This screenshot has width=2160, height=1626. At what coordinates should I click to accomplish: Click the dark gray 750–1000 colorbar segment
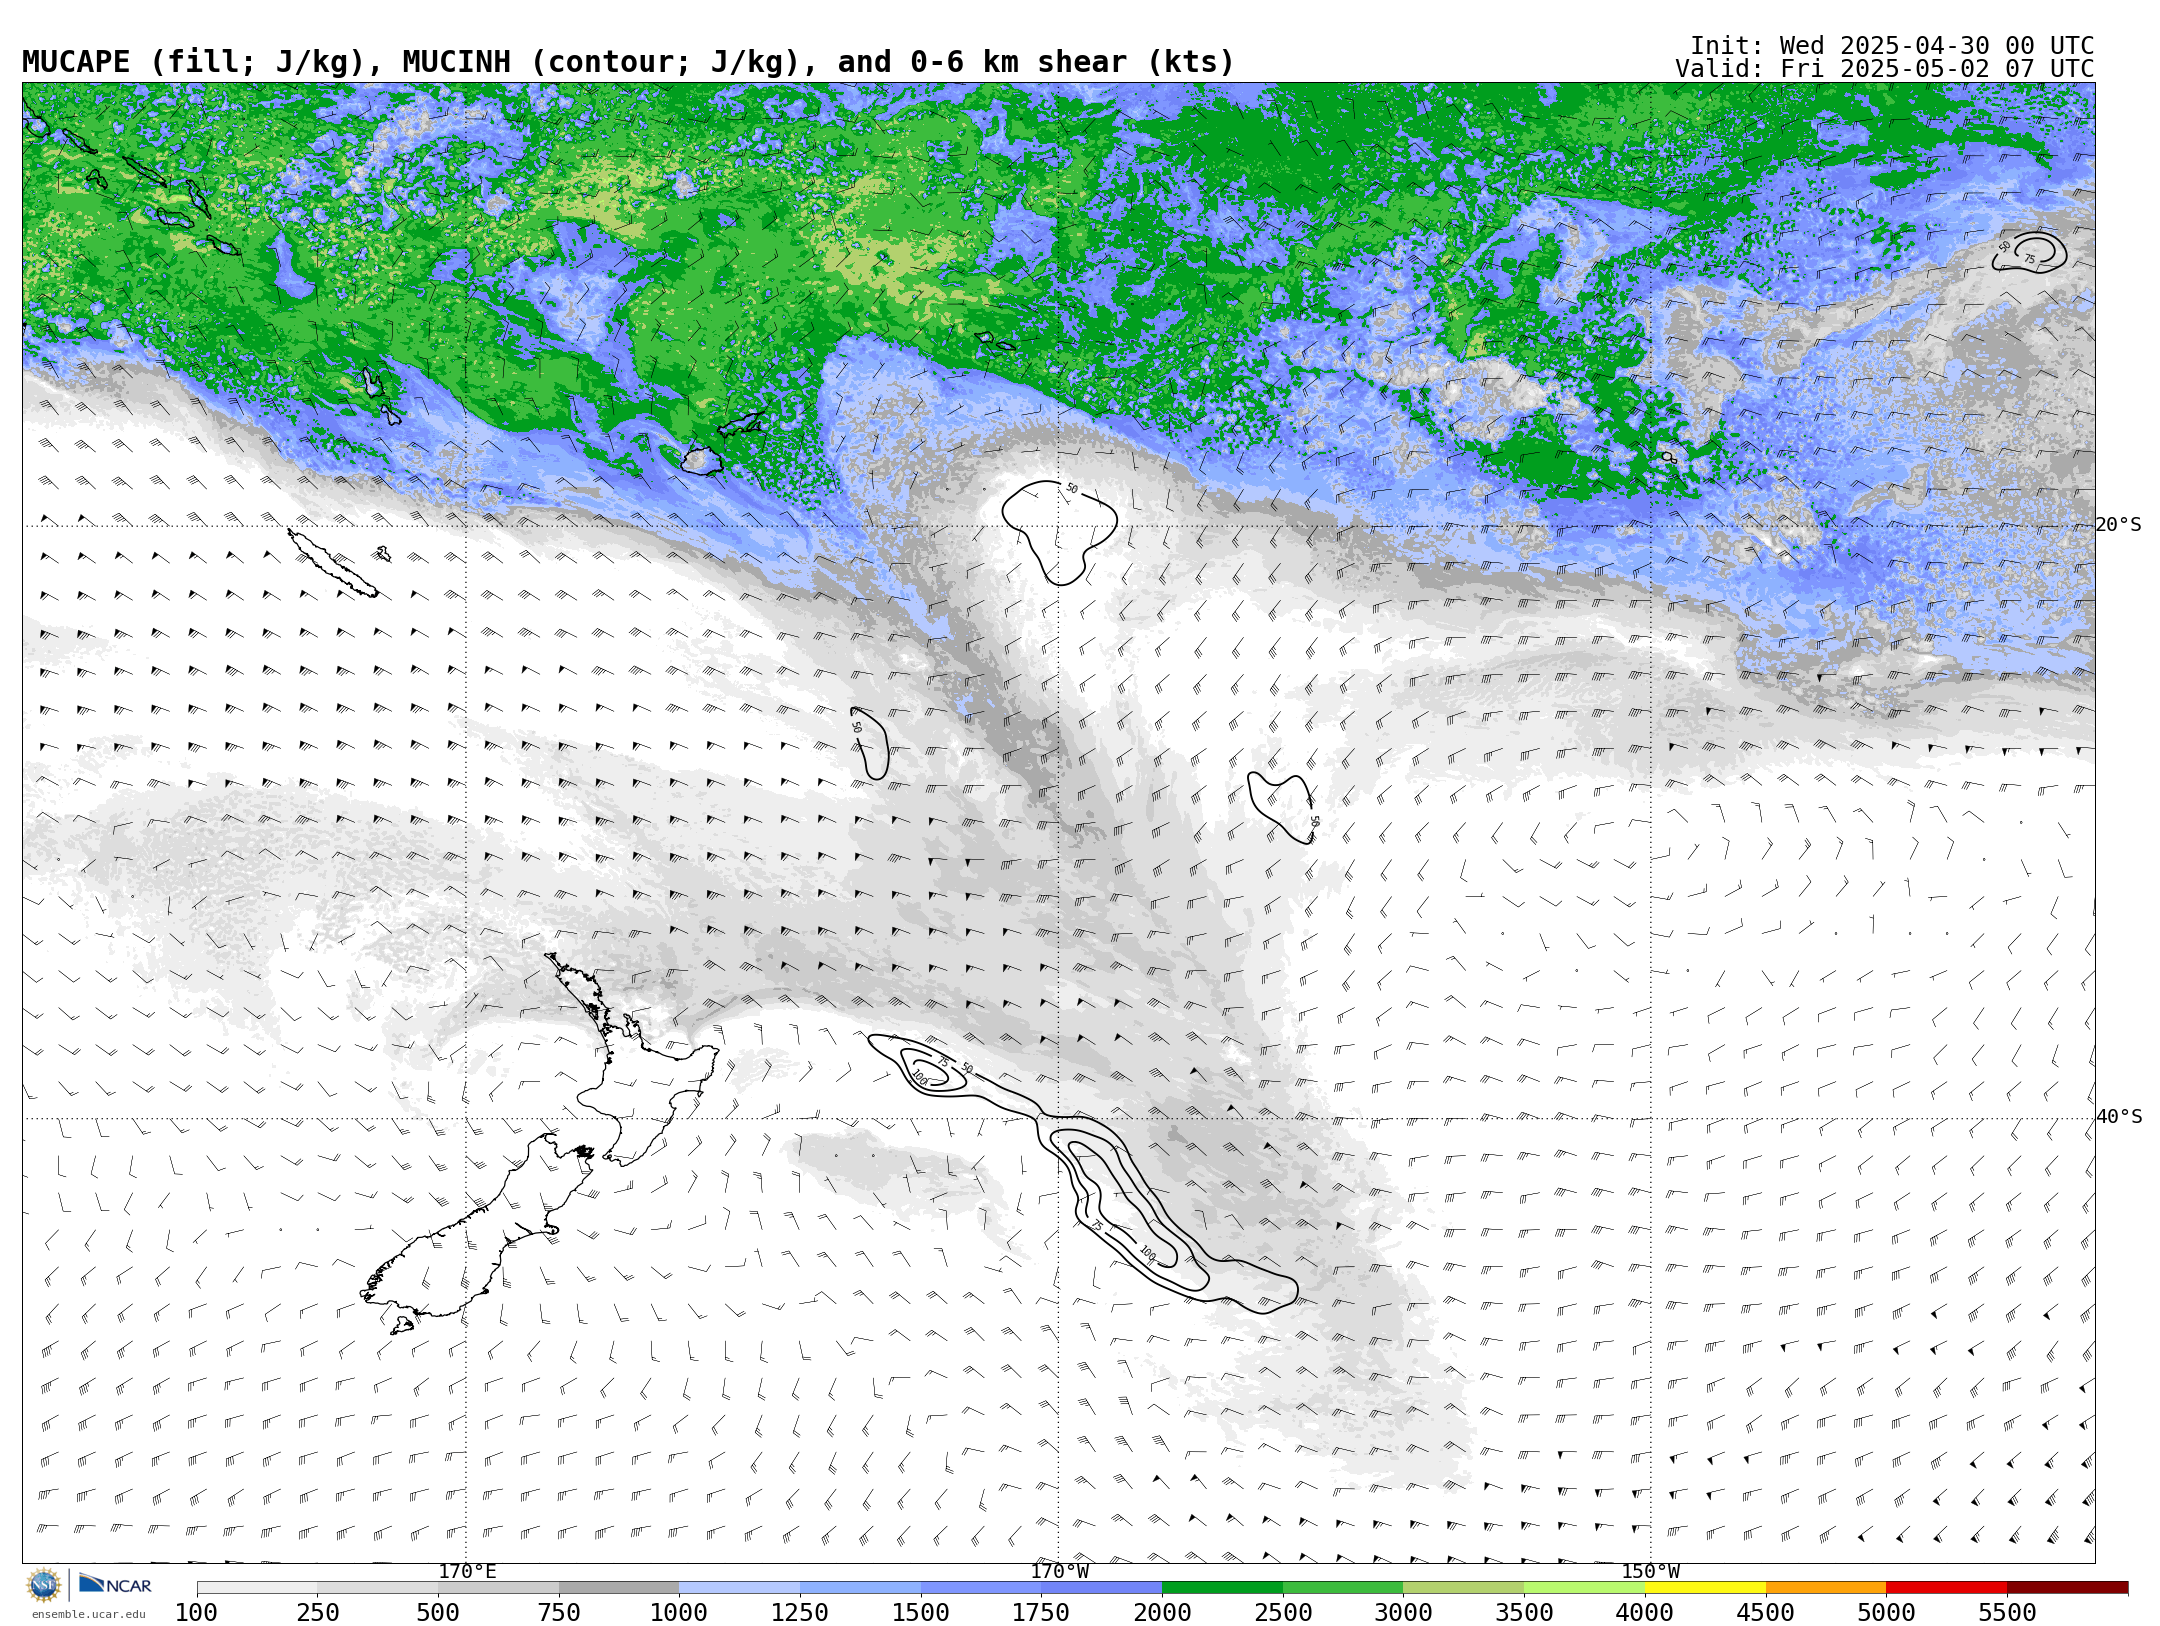tap(619, 1588)
